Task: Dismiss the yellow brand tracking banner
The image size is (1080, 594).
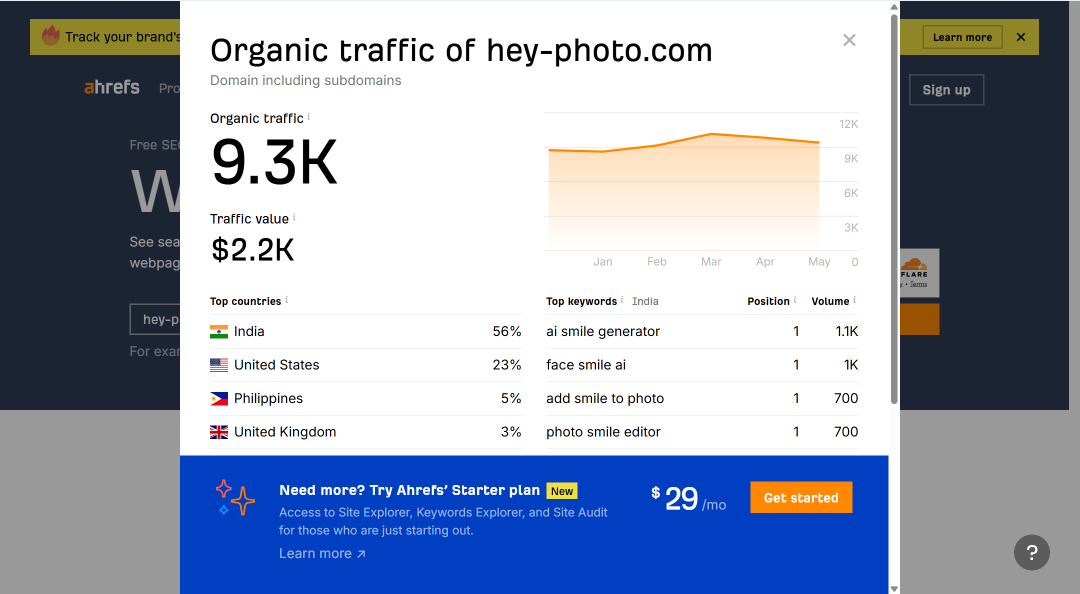Action: (1021, 37)
